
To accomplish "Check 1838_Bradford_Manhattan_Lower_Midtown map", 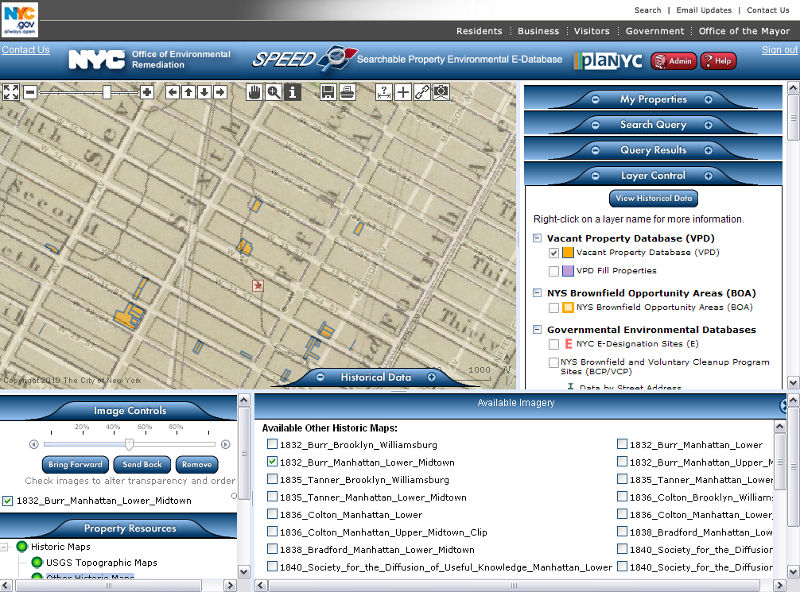I will (272, 549).
